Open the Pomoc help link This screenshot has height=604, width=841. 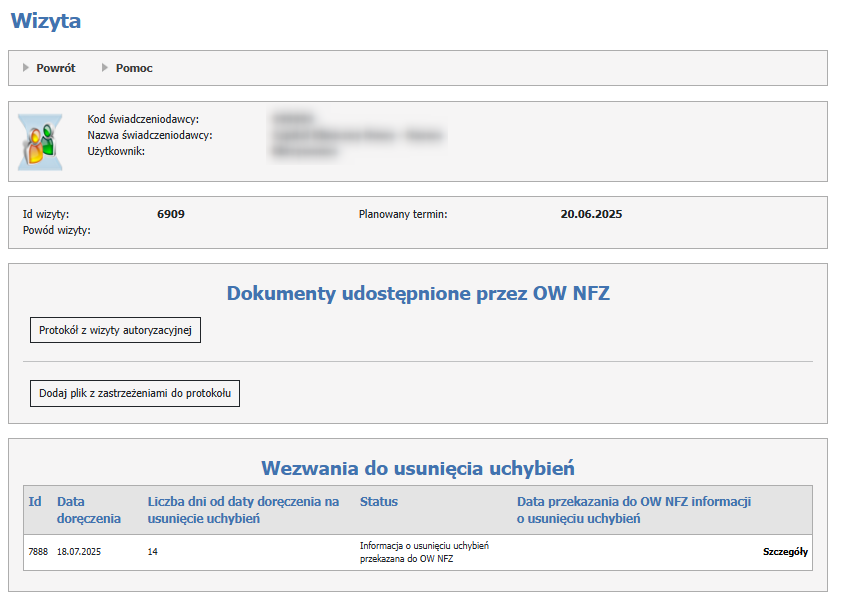coord(134,68)
